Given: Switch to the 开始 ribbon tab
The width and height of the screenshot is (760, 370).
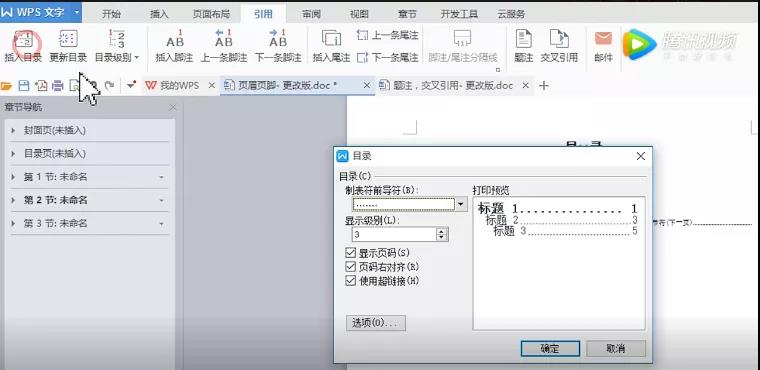Looking at the screenshot, I should [111, 14].
